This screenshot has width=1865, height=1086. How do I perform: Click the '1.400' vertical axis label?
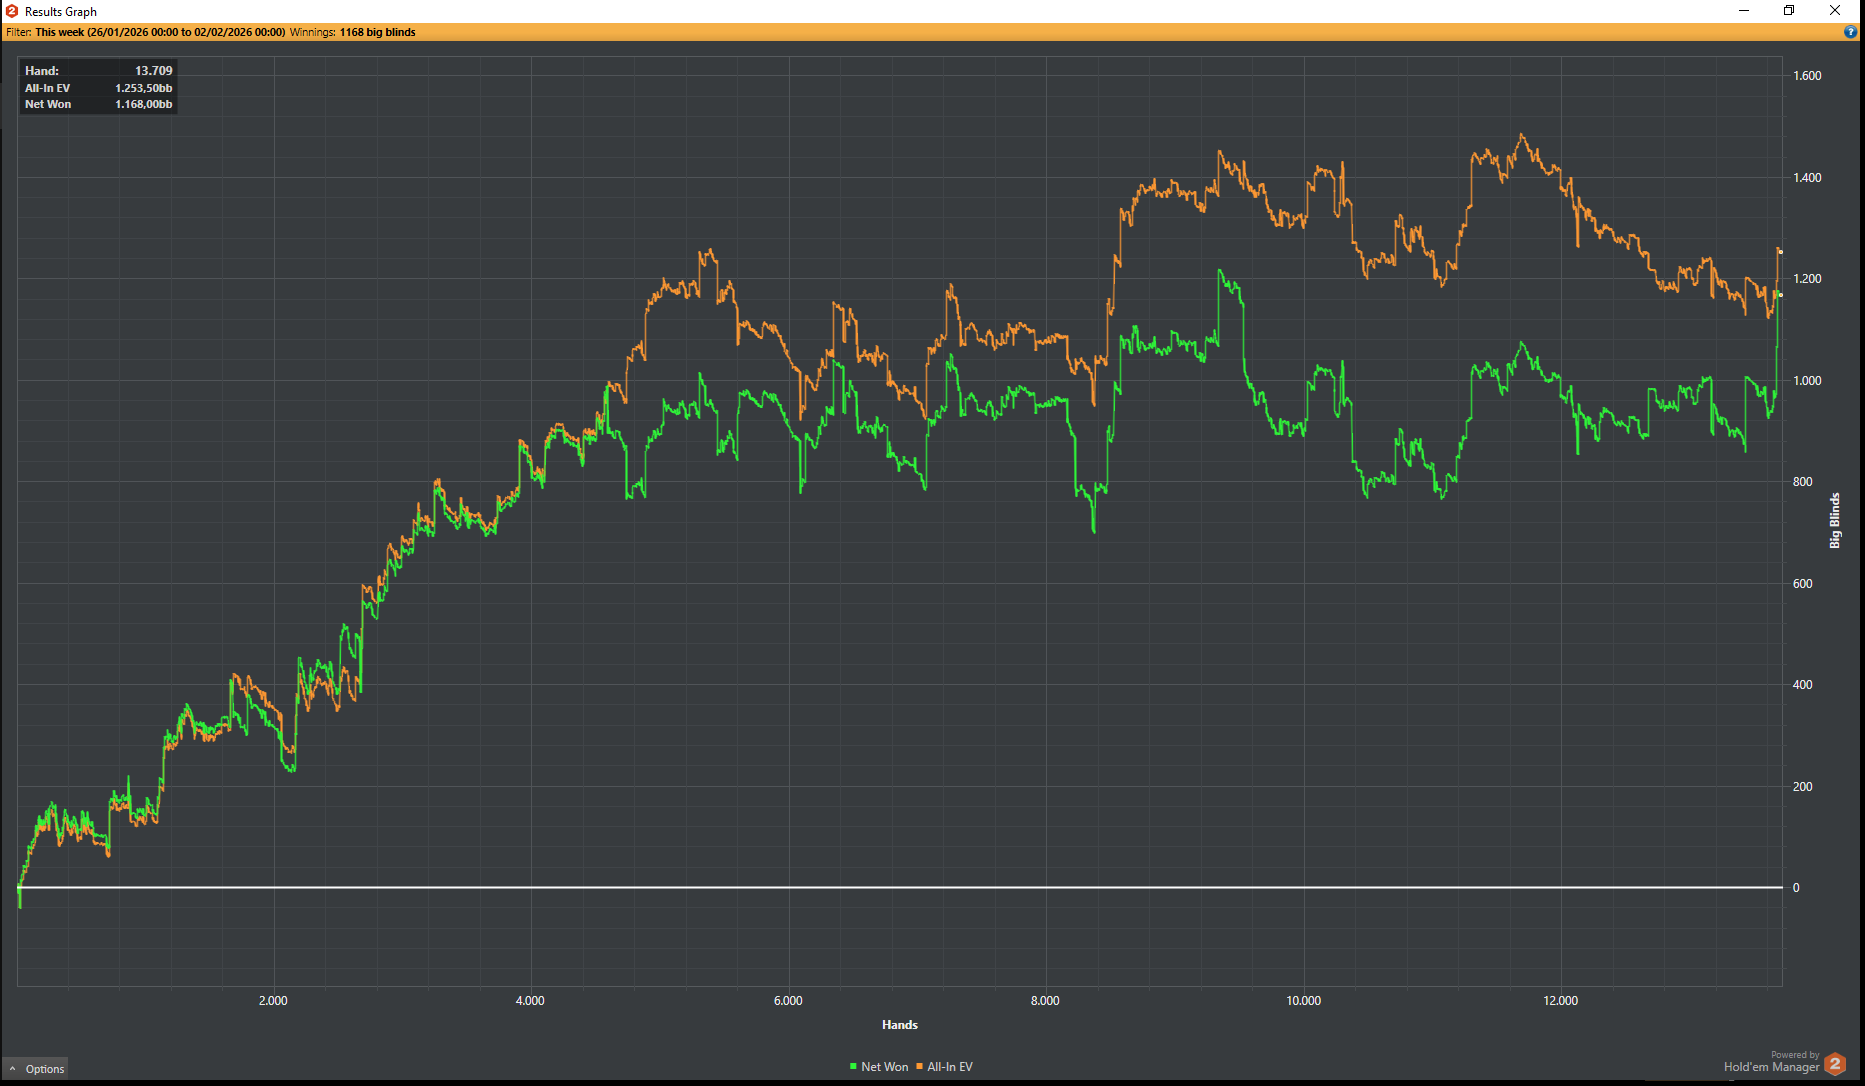[x=1807, y=178]
